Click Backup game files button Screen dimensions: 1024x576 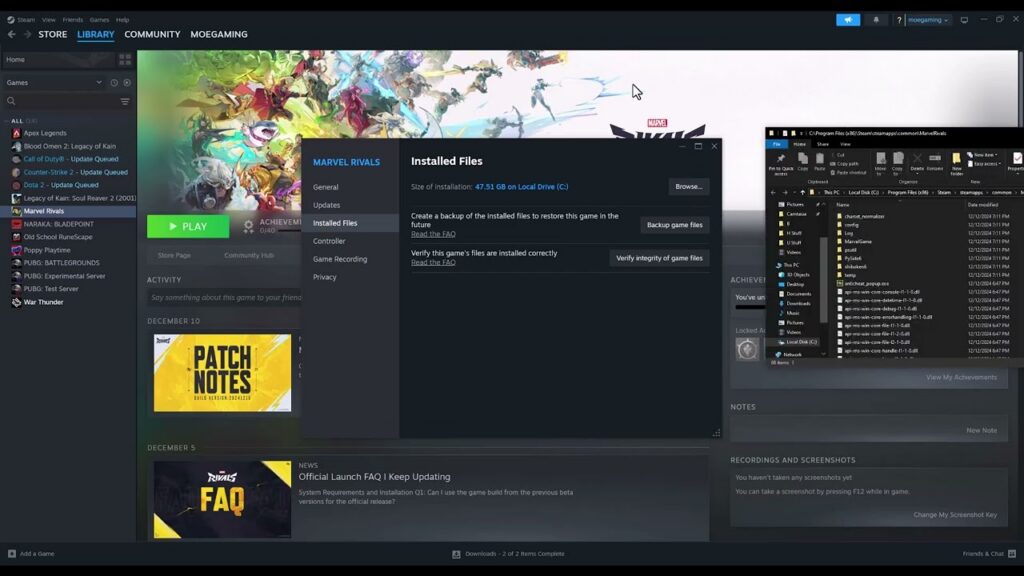(675, 225)
